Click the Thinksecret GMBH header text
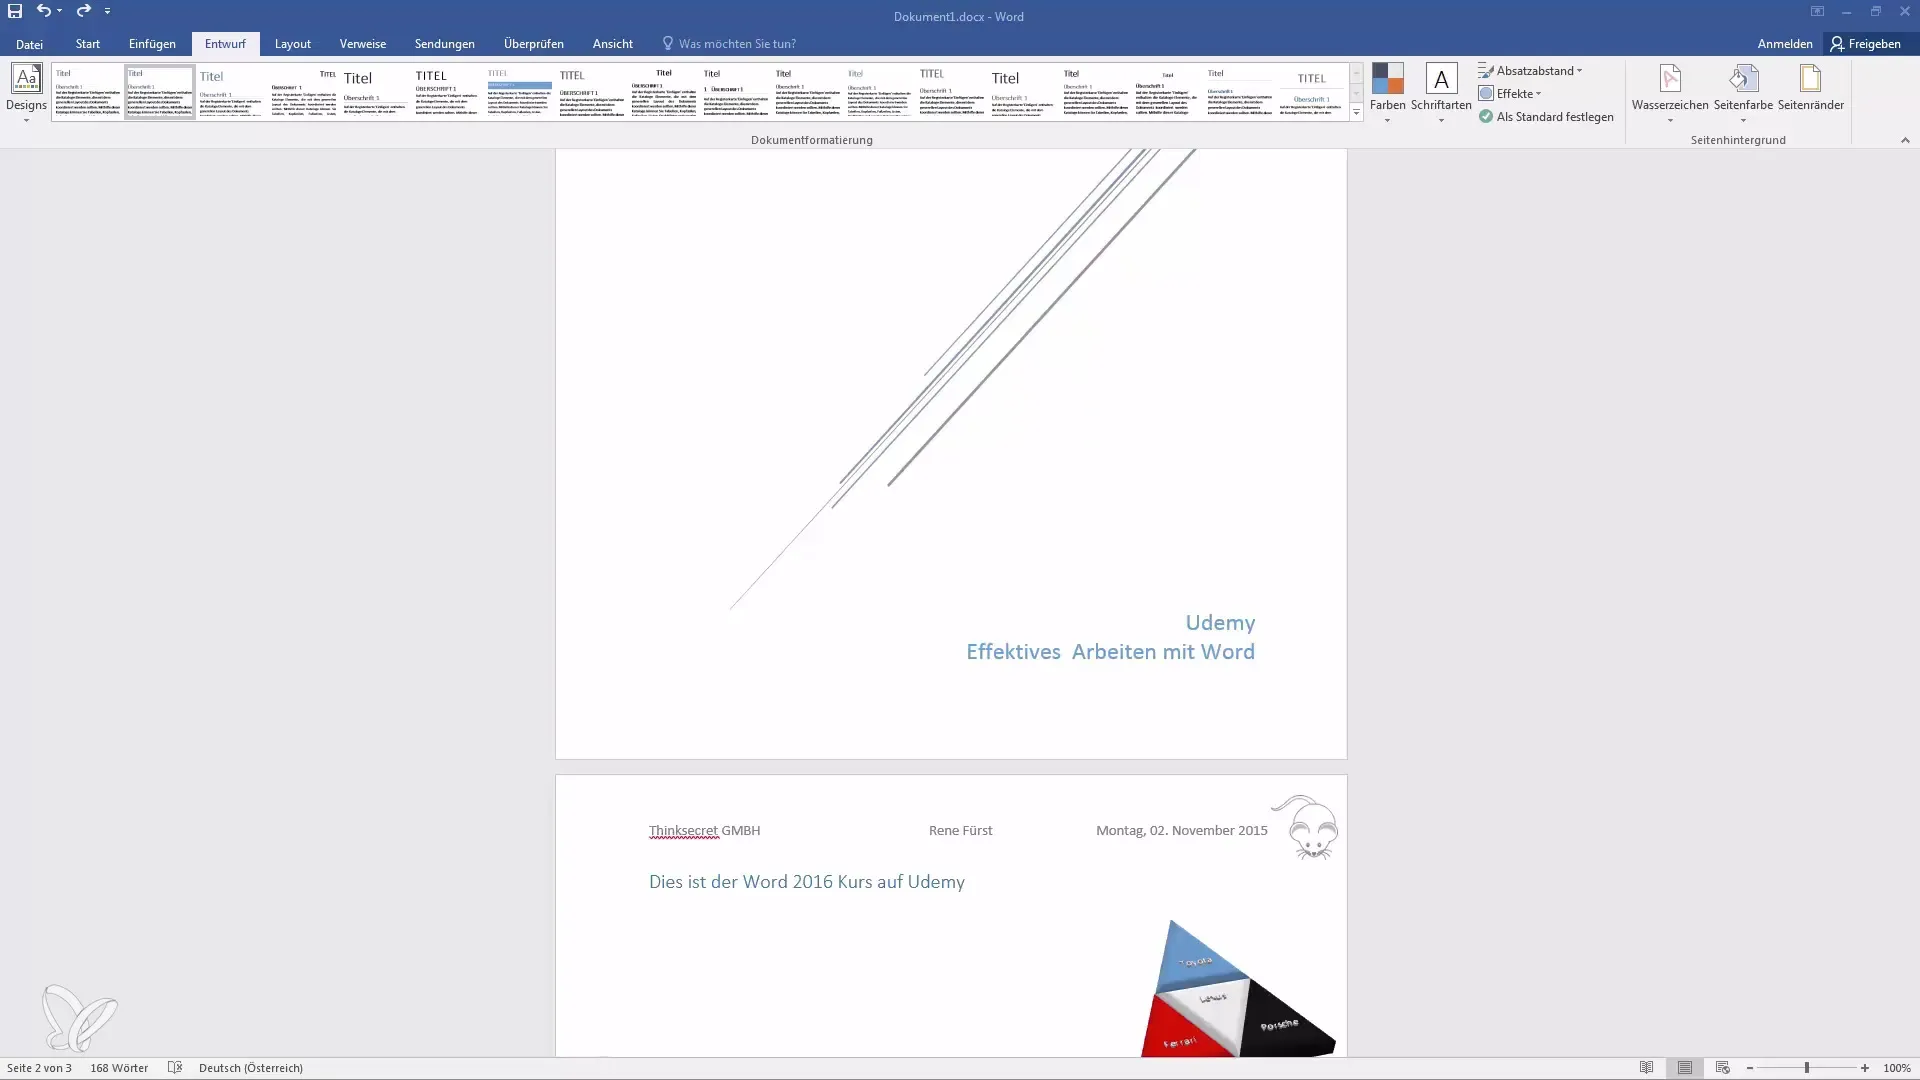 [x=705, y=831]
